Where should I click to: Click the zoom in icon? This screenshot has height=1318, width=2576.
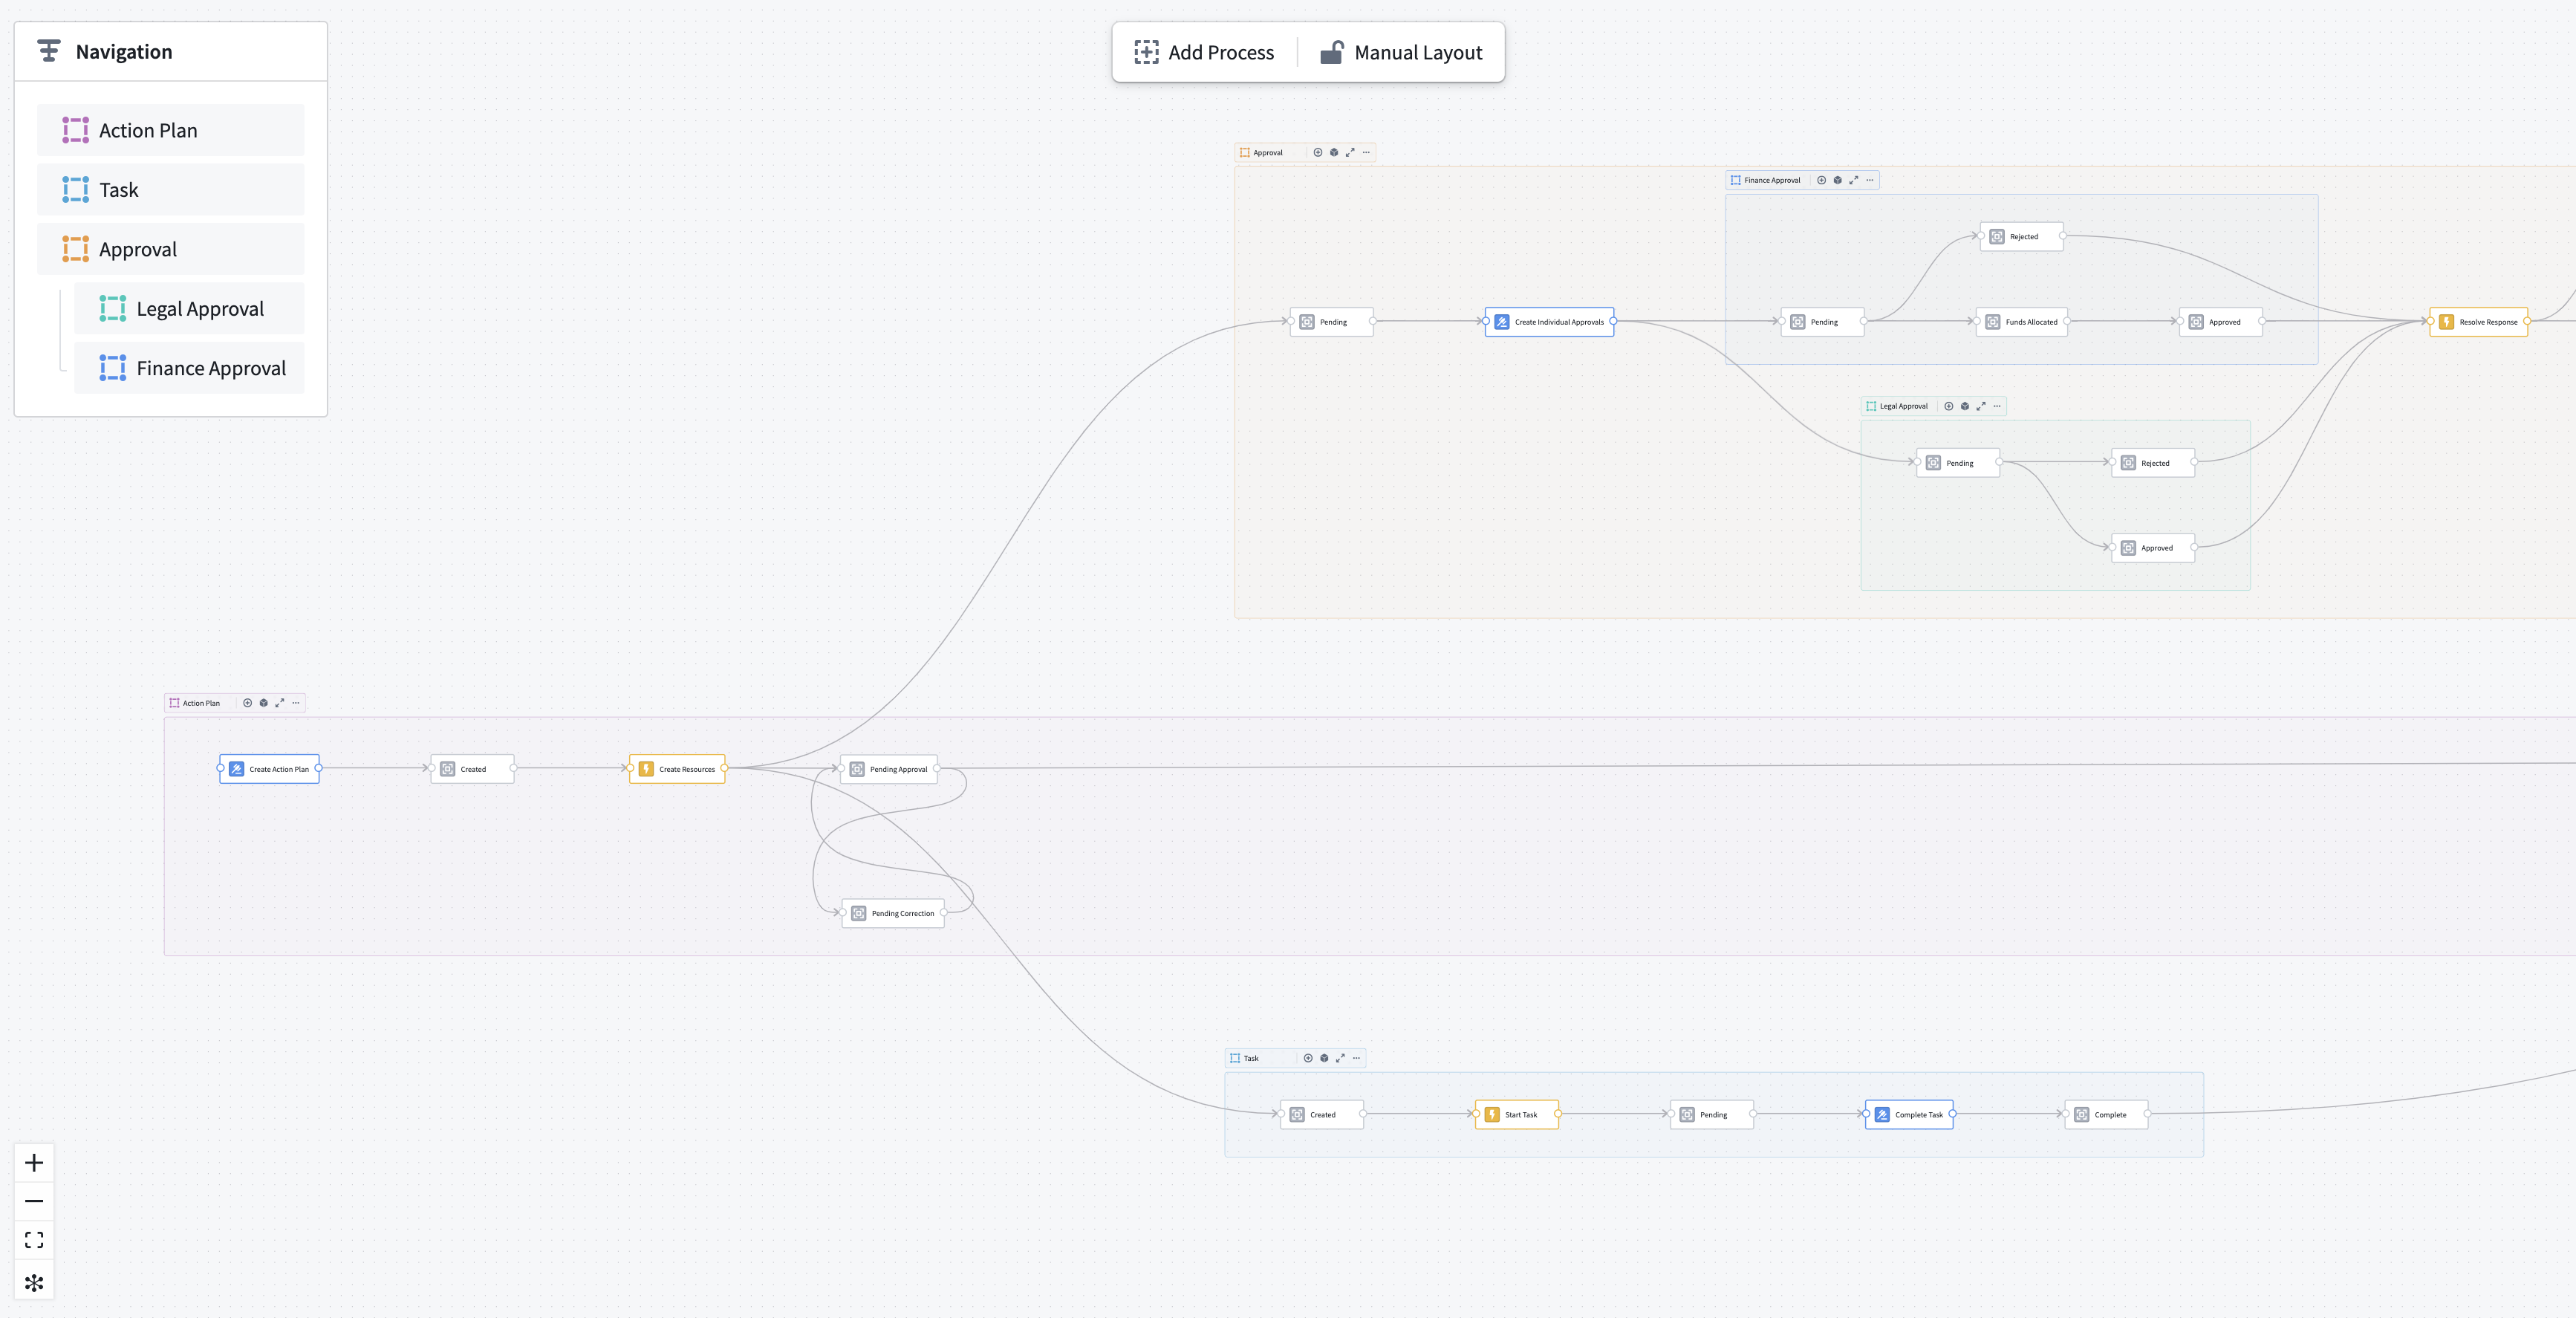[x=34, y=1162]
